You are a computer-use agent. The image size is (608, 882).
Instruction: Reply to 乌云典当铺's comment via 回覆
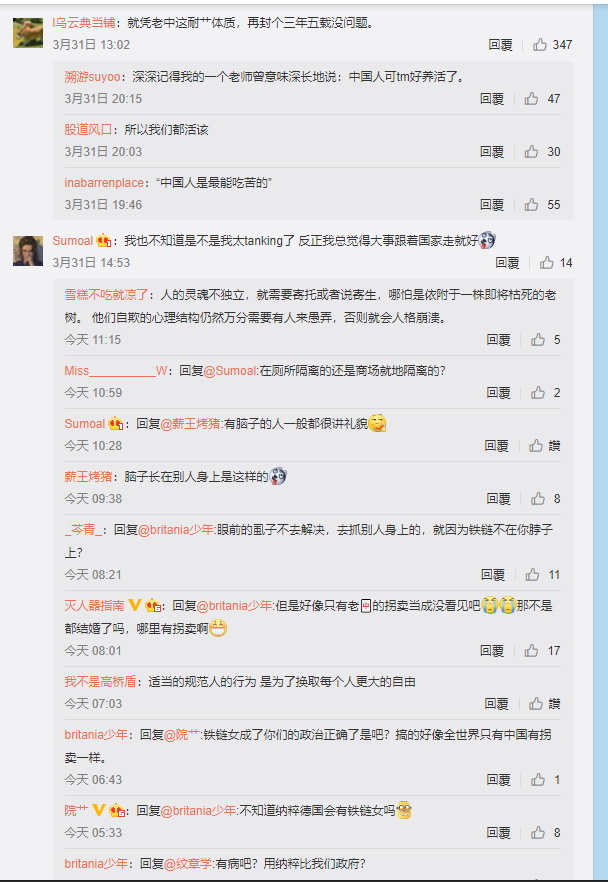[x=500, y=45]
